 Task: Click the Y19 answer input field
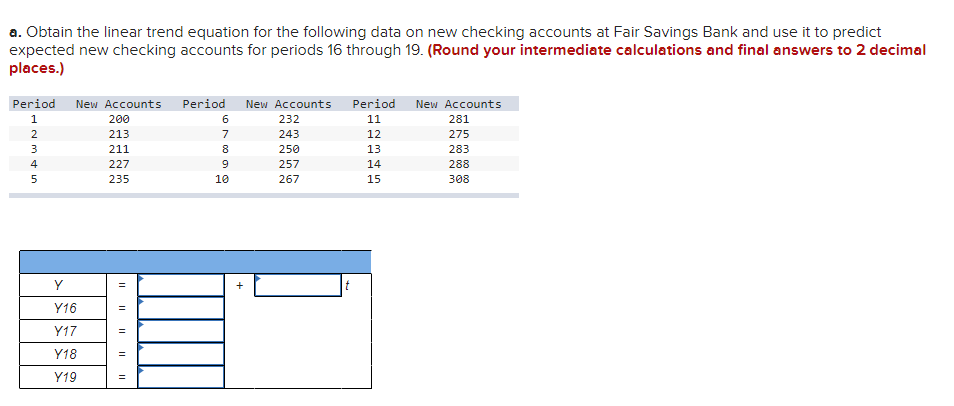click(x=181, y=377)
